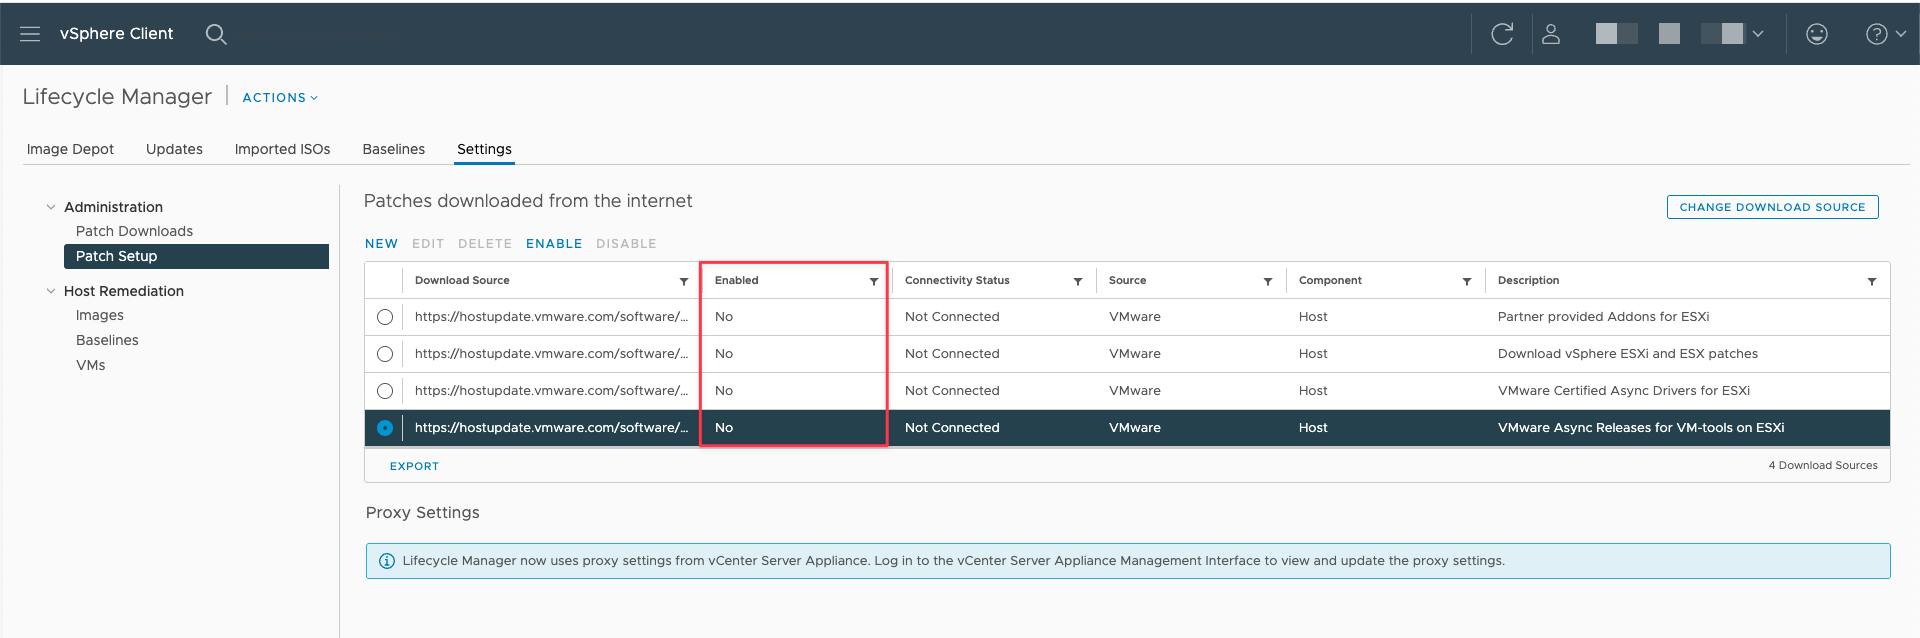This screenshot has width=1920, height=638.
Task: Open Images under Host Remediation
Action: [x=100, y=315]
